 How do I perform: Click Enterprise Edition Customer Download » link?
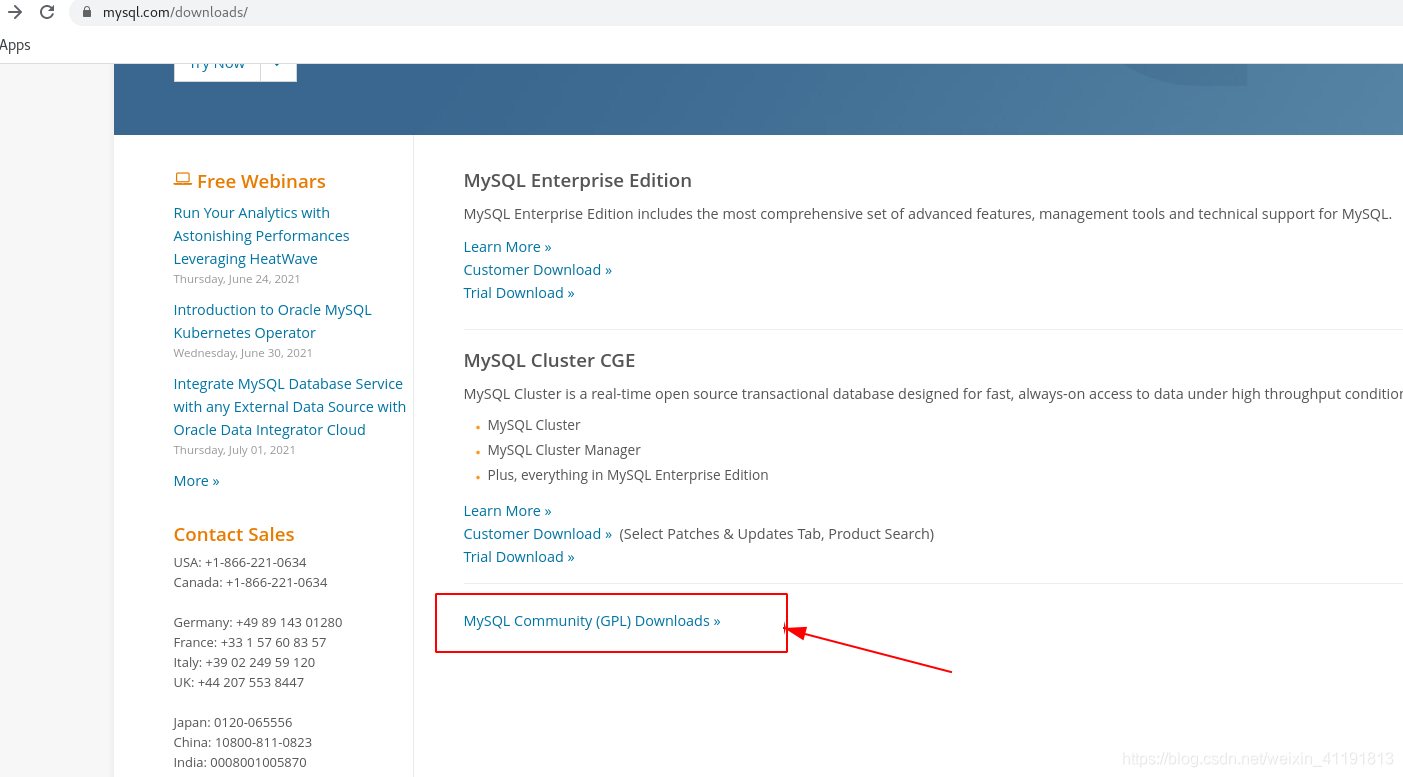[537, 270]
